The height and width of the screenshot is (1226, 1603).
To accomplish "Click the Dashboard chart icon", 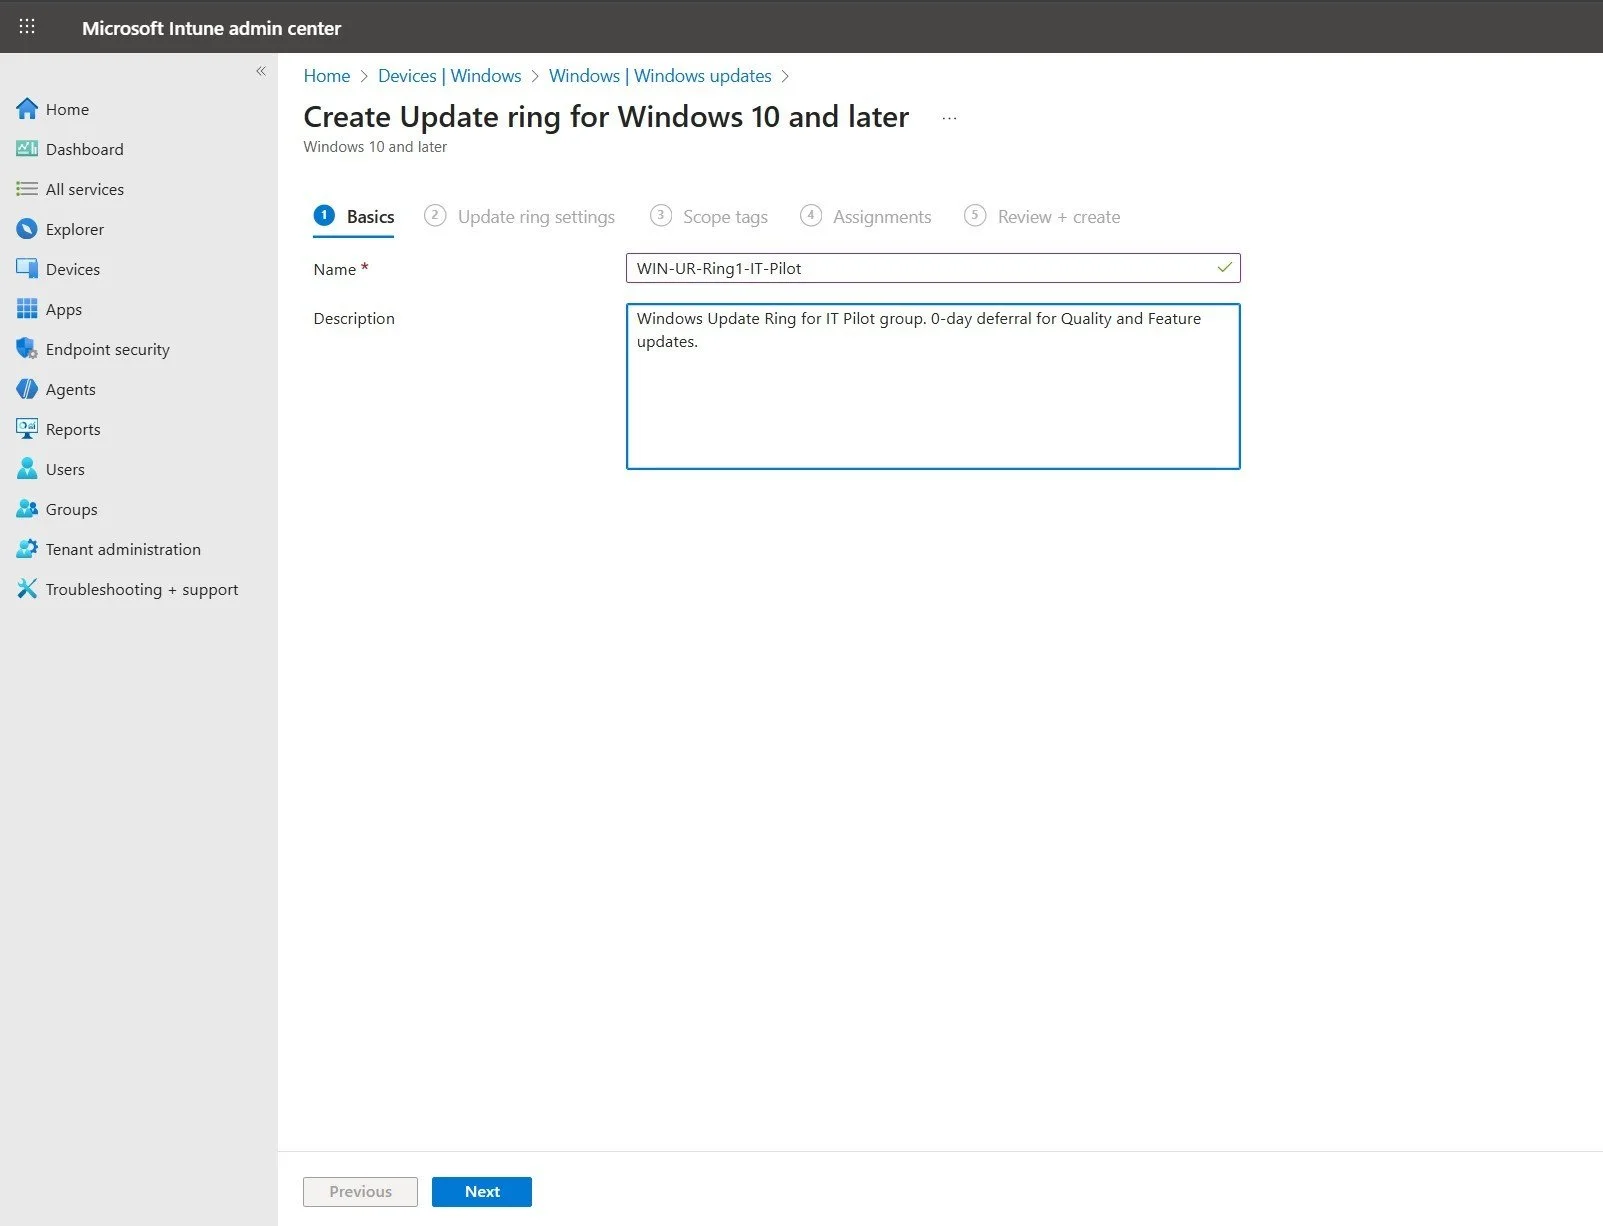I will coord(27,149).
